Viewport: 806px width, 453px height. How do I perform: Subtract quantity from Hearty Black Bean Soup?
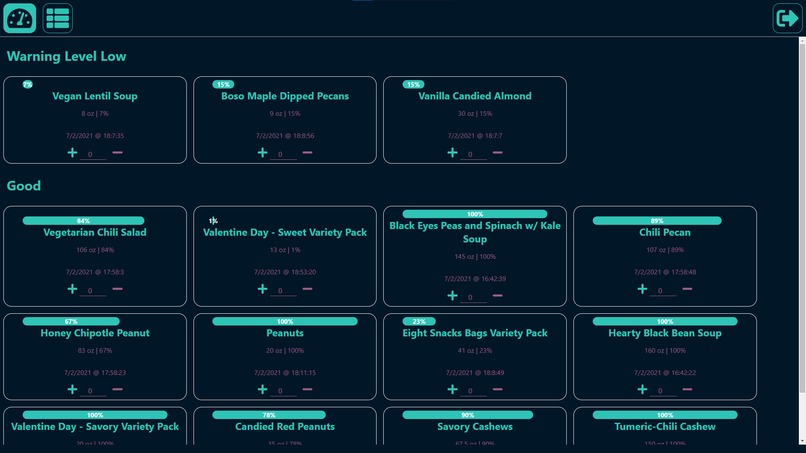(x=687, y=390)
